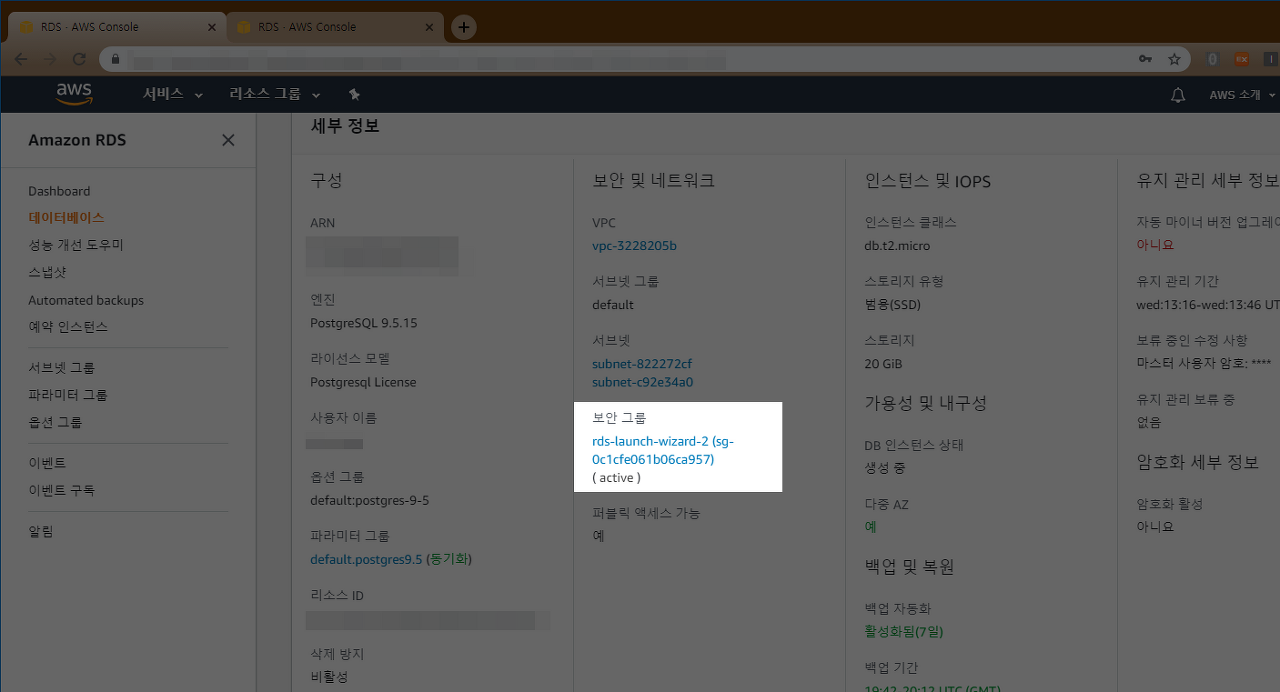
Task: Click the 인스턴스 및 IOPS heading
Action: pyautogui.click(x=928, y=181)
